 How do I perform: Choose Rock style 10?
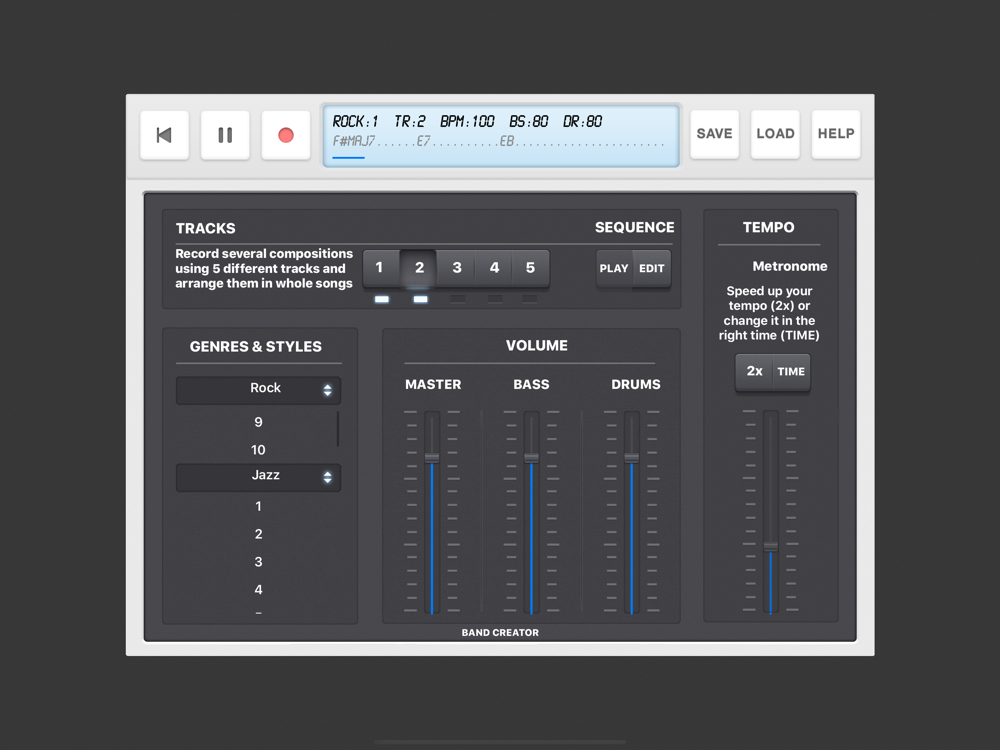click(x=258, y=450)
